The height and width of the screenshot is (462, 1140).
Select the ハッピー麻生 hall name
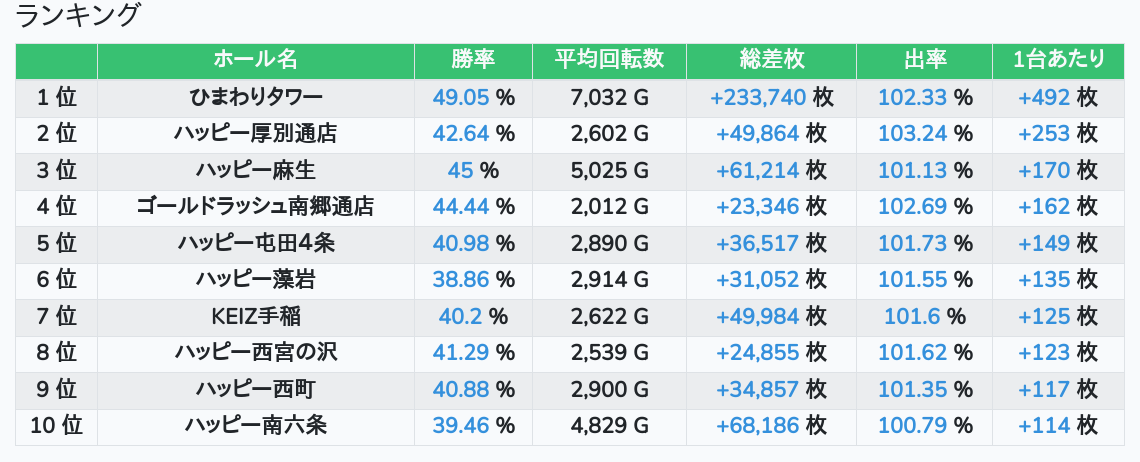click(x=255, y=171)
